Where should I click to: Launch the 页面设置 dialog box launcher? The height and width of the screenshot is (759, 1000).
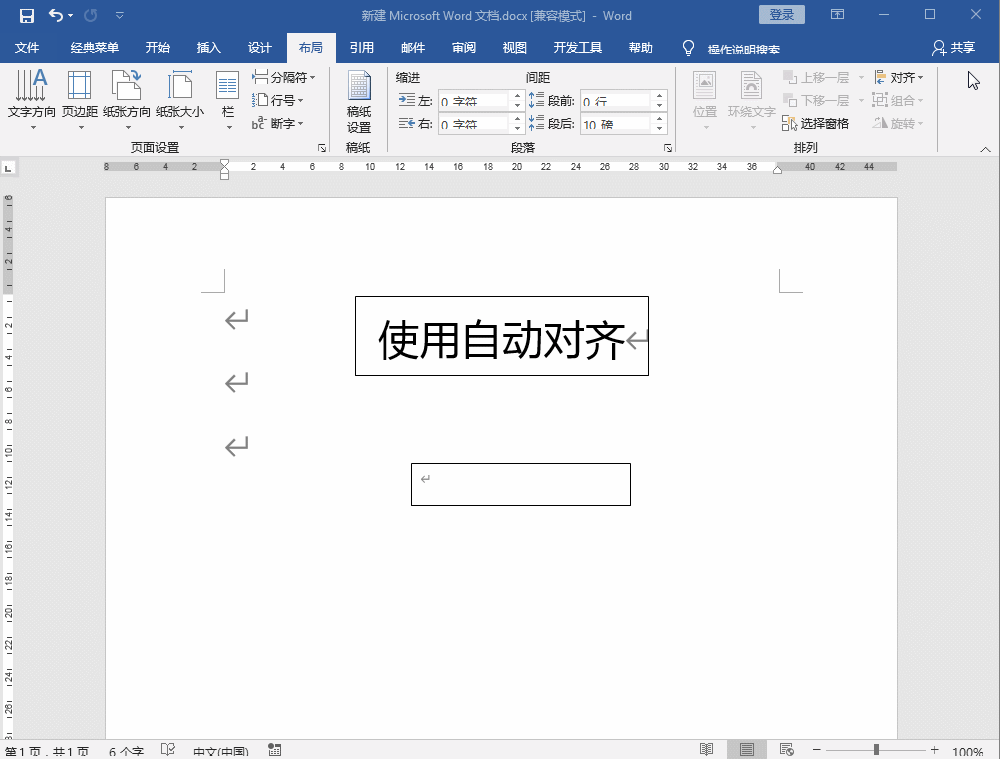(x=322, y=148)
